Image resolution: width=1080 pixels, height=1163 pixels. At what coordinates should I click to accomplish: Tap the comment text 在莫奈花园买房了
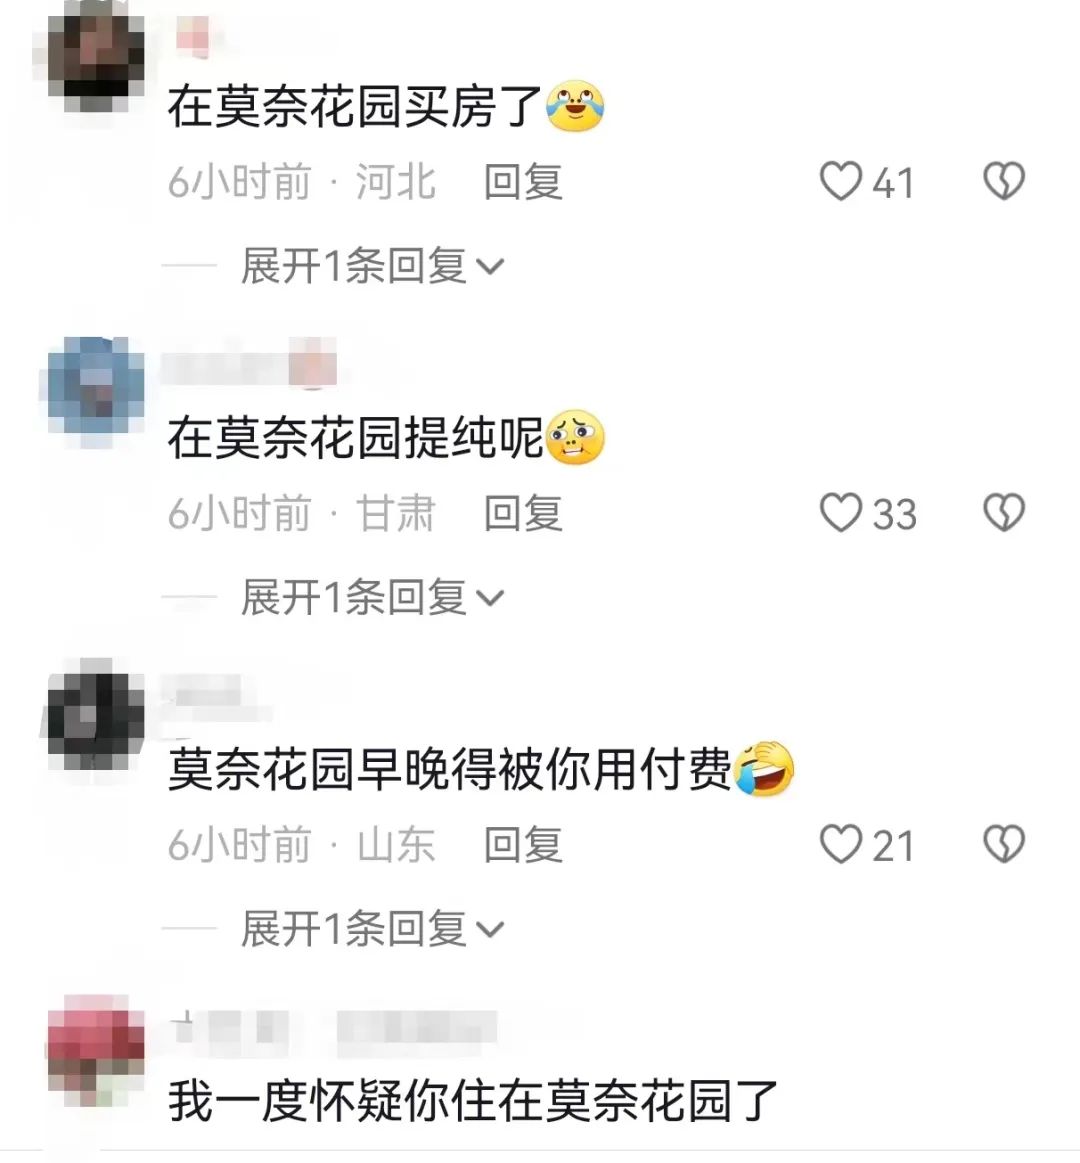[x=355, y=106]
